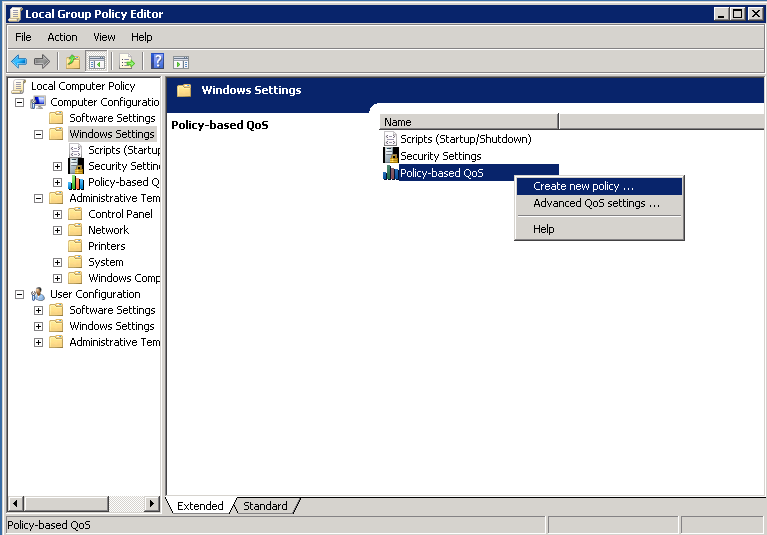Choose Advanced QoS settings from context menu

(x=599, y=203)
